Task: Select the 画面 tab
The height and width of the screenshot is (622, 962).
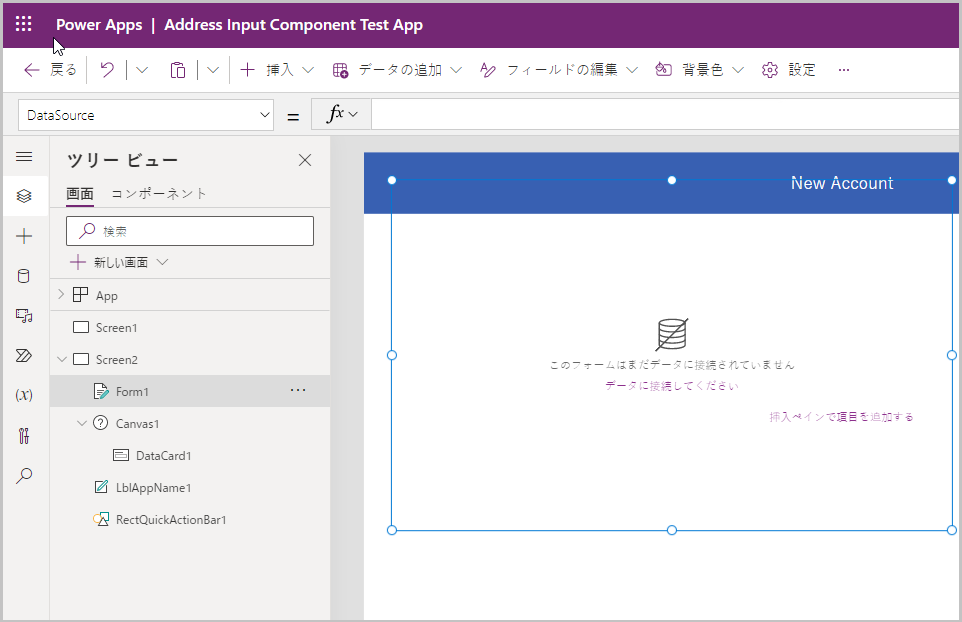Action: [x=80, y=194]
